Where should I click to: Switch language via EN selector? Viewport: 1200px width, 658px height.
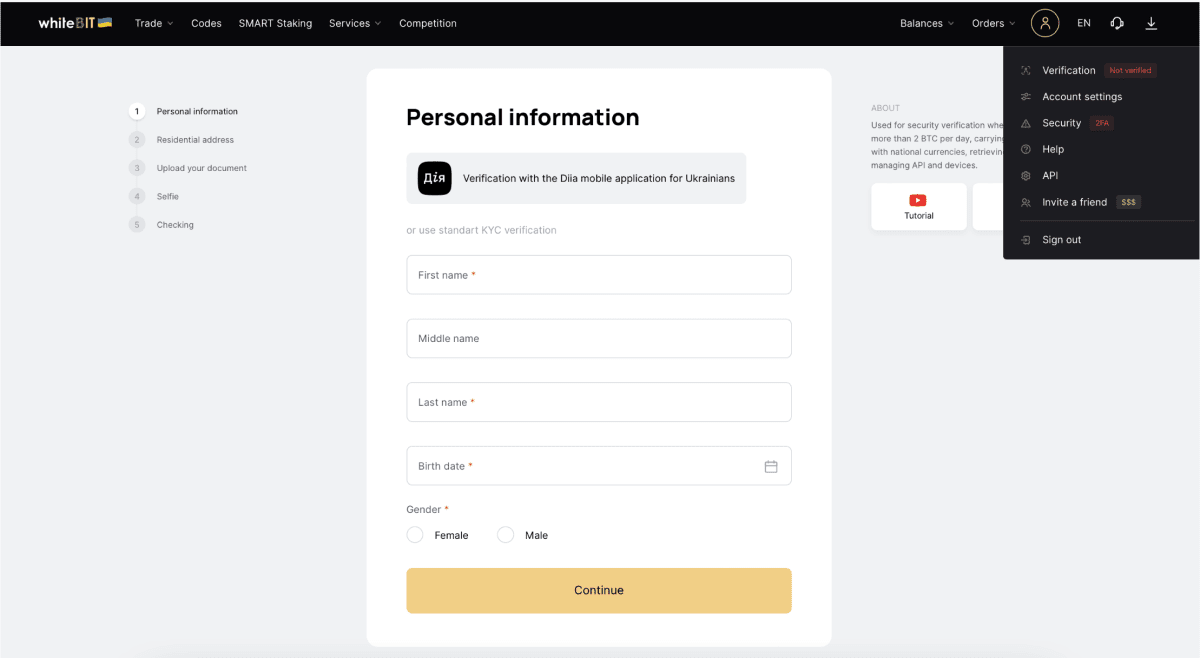(1084, 23)
